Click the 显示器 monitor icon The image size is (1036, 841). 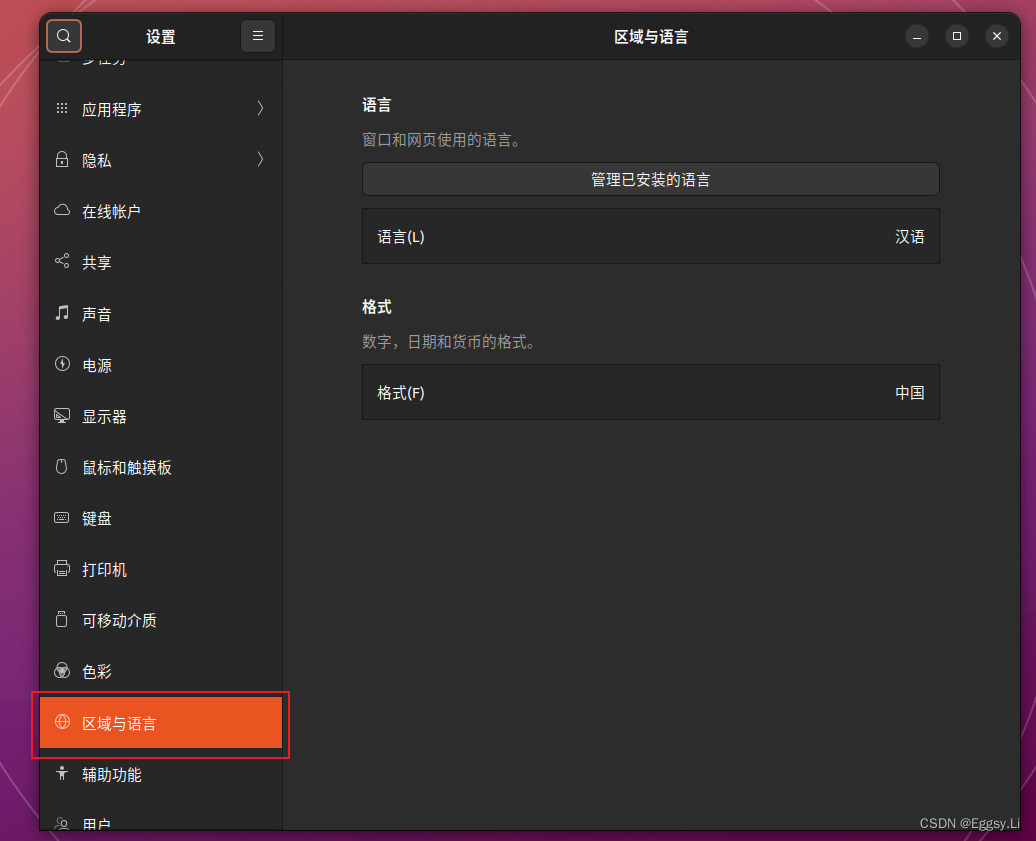62,416
